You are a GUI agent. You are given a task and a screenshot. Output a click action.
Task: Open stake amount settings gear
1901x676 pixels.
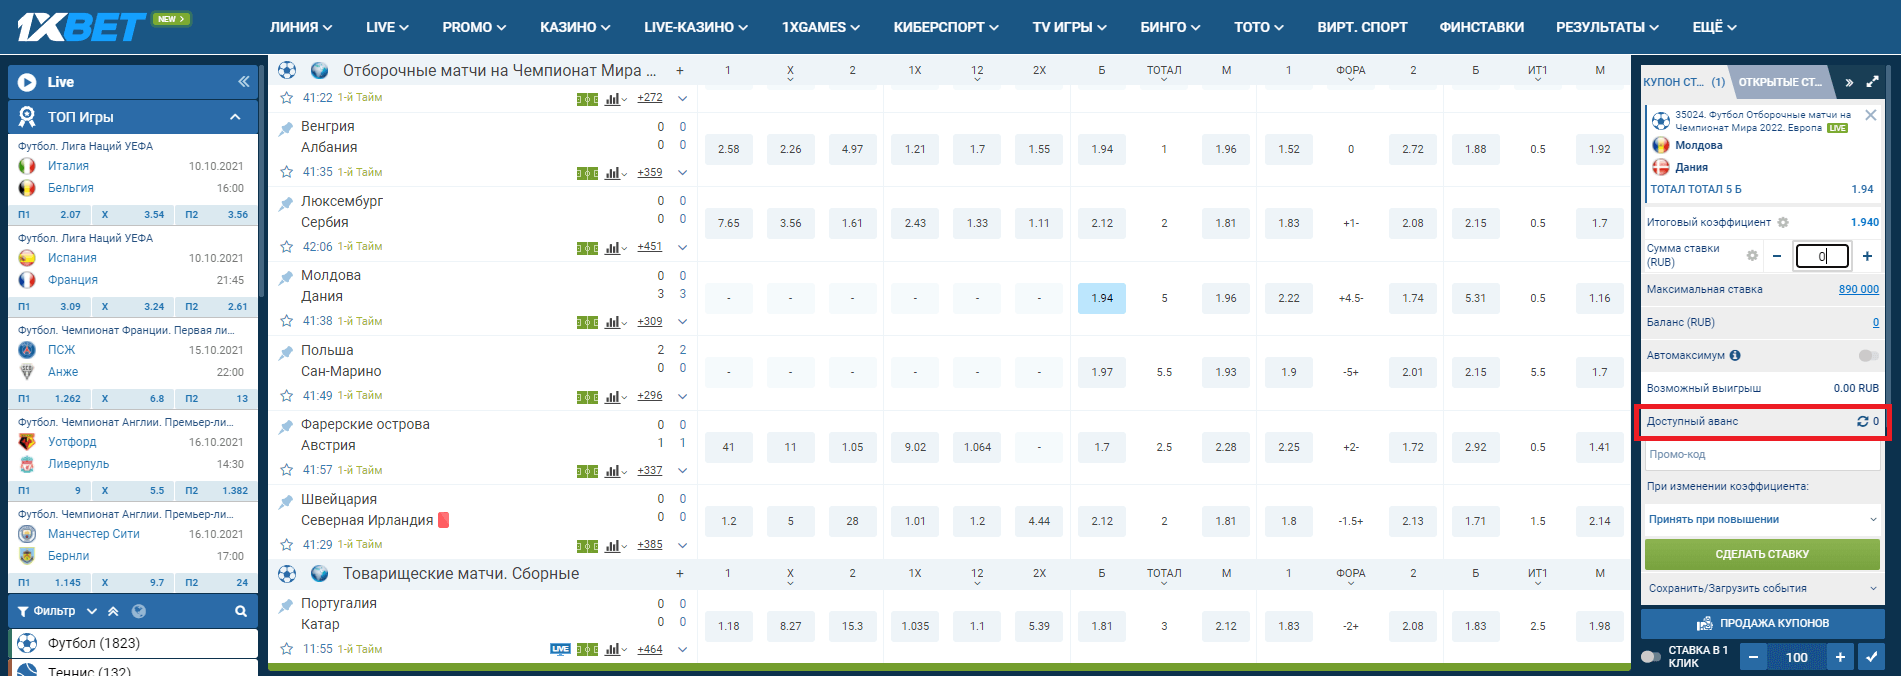point(1752,256)
